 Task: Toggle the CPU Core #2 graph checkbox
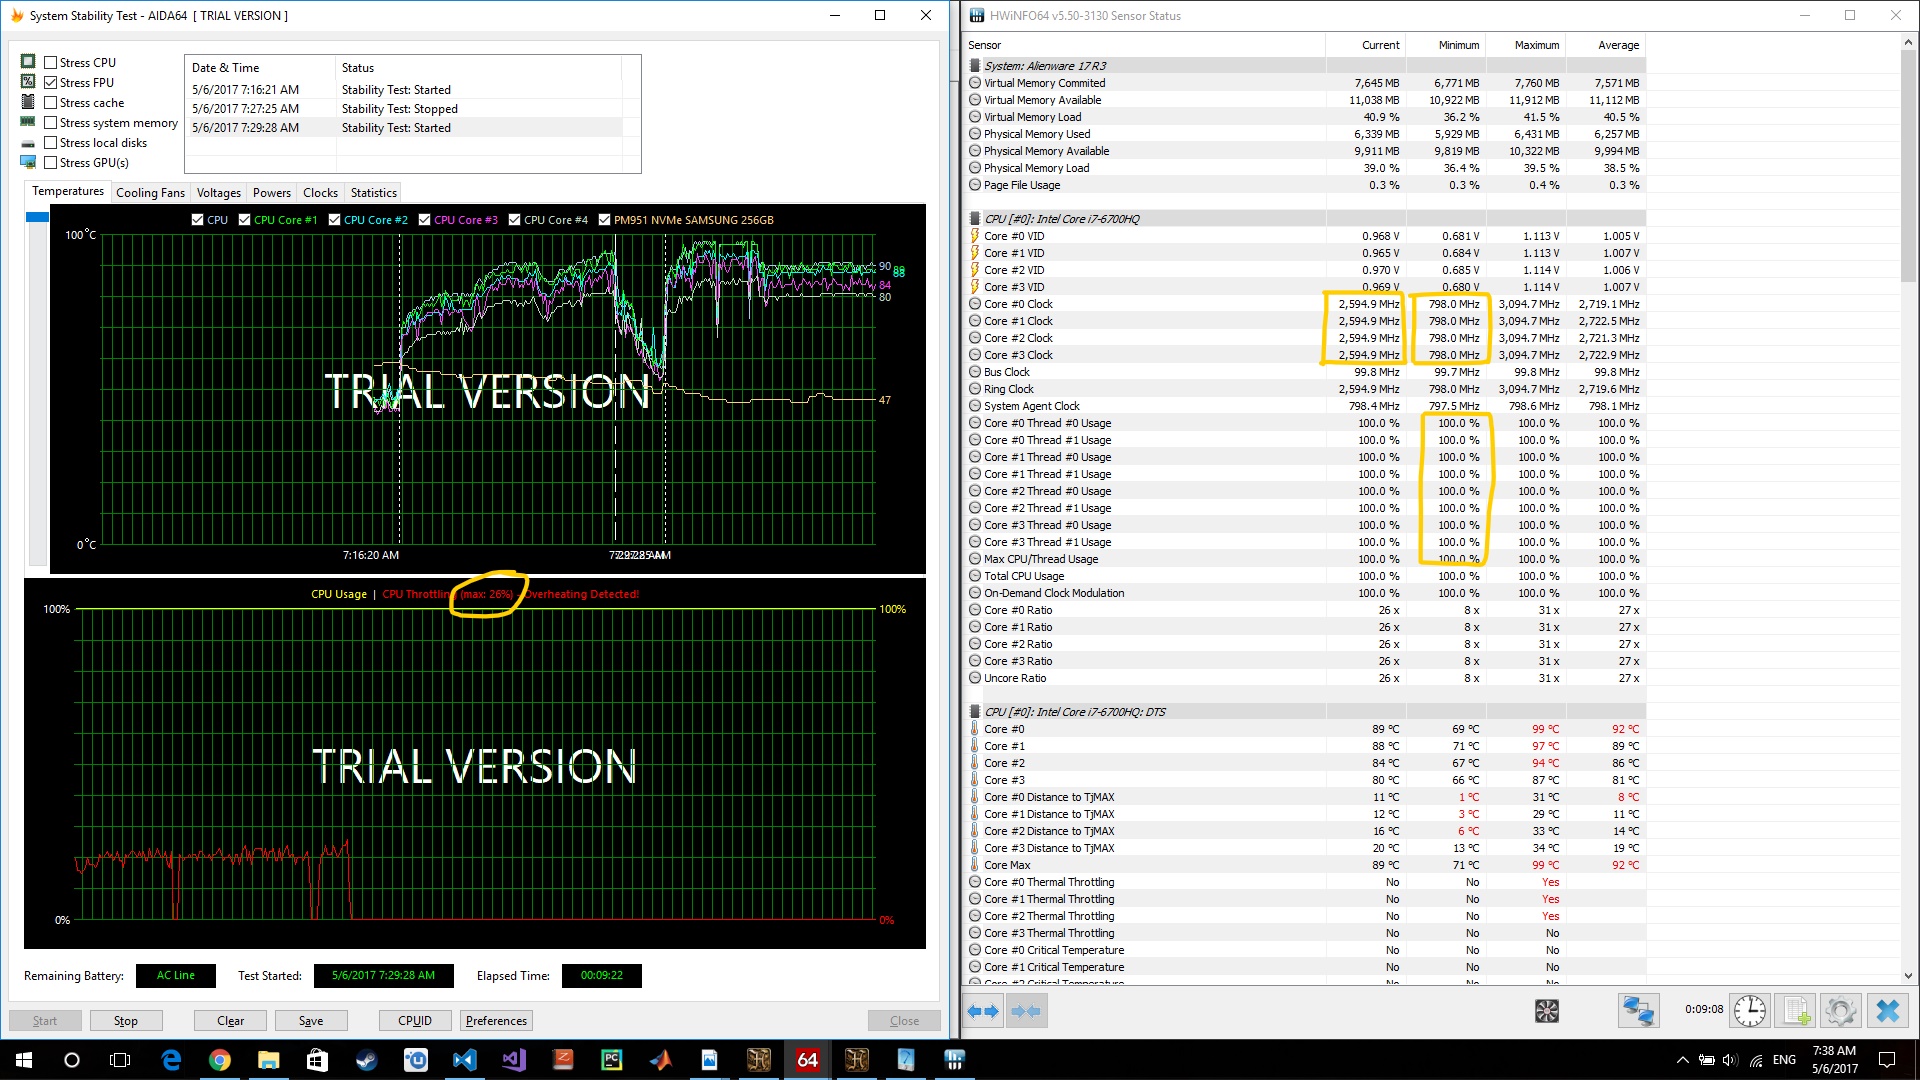pos(334,220)
